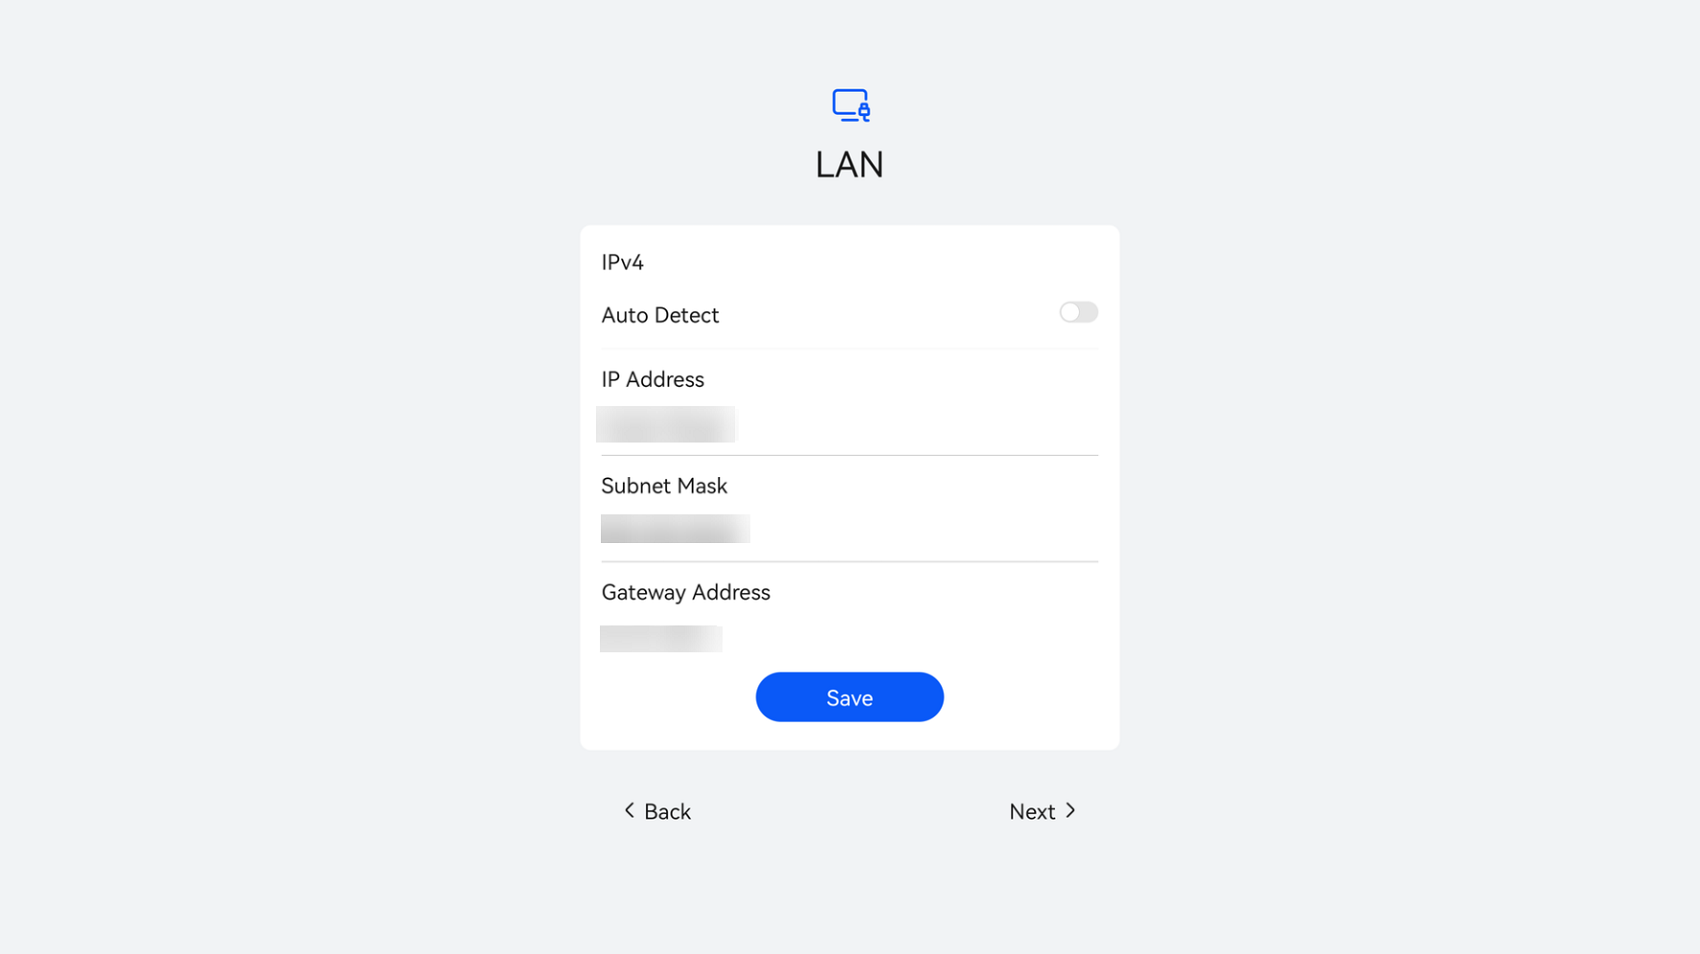1700x954 pixels.
Task: Toggle the Auto Detect switch
Action: (1078, 312)
